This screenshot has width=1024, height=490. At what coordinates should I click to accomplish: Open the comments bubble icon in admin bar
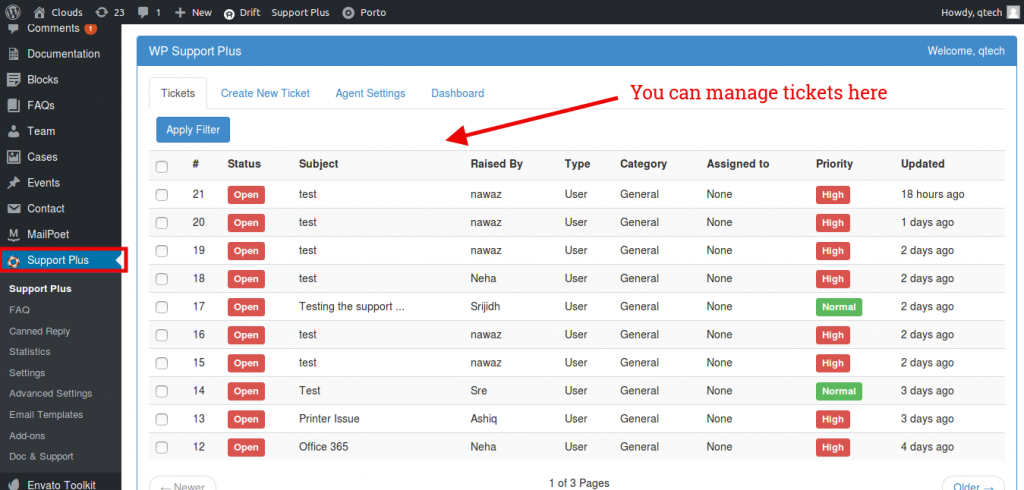click(144, 13)
